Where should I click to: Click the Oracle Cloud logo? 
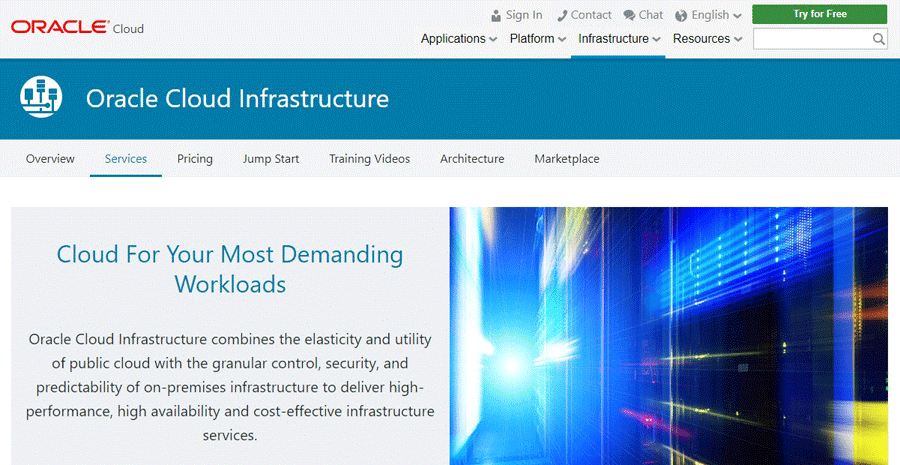(77, 28)
